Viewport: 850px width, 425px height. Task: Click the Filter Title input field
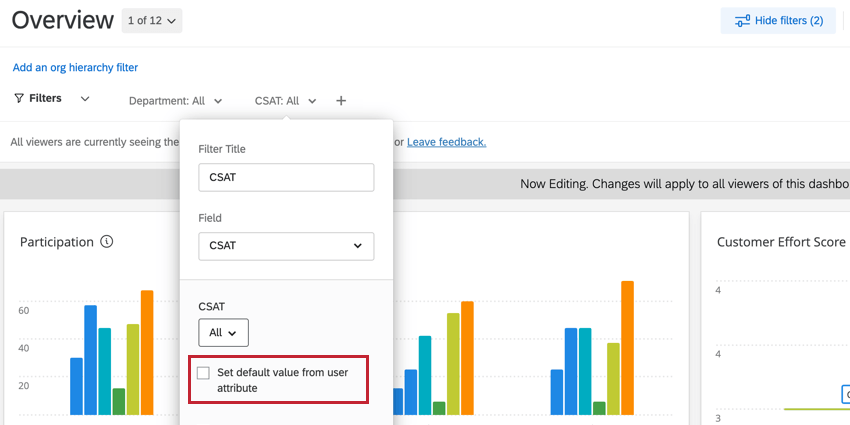[286, 178]
